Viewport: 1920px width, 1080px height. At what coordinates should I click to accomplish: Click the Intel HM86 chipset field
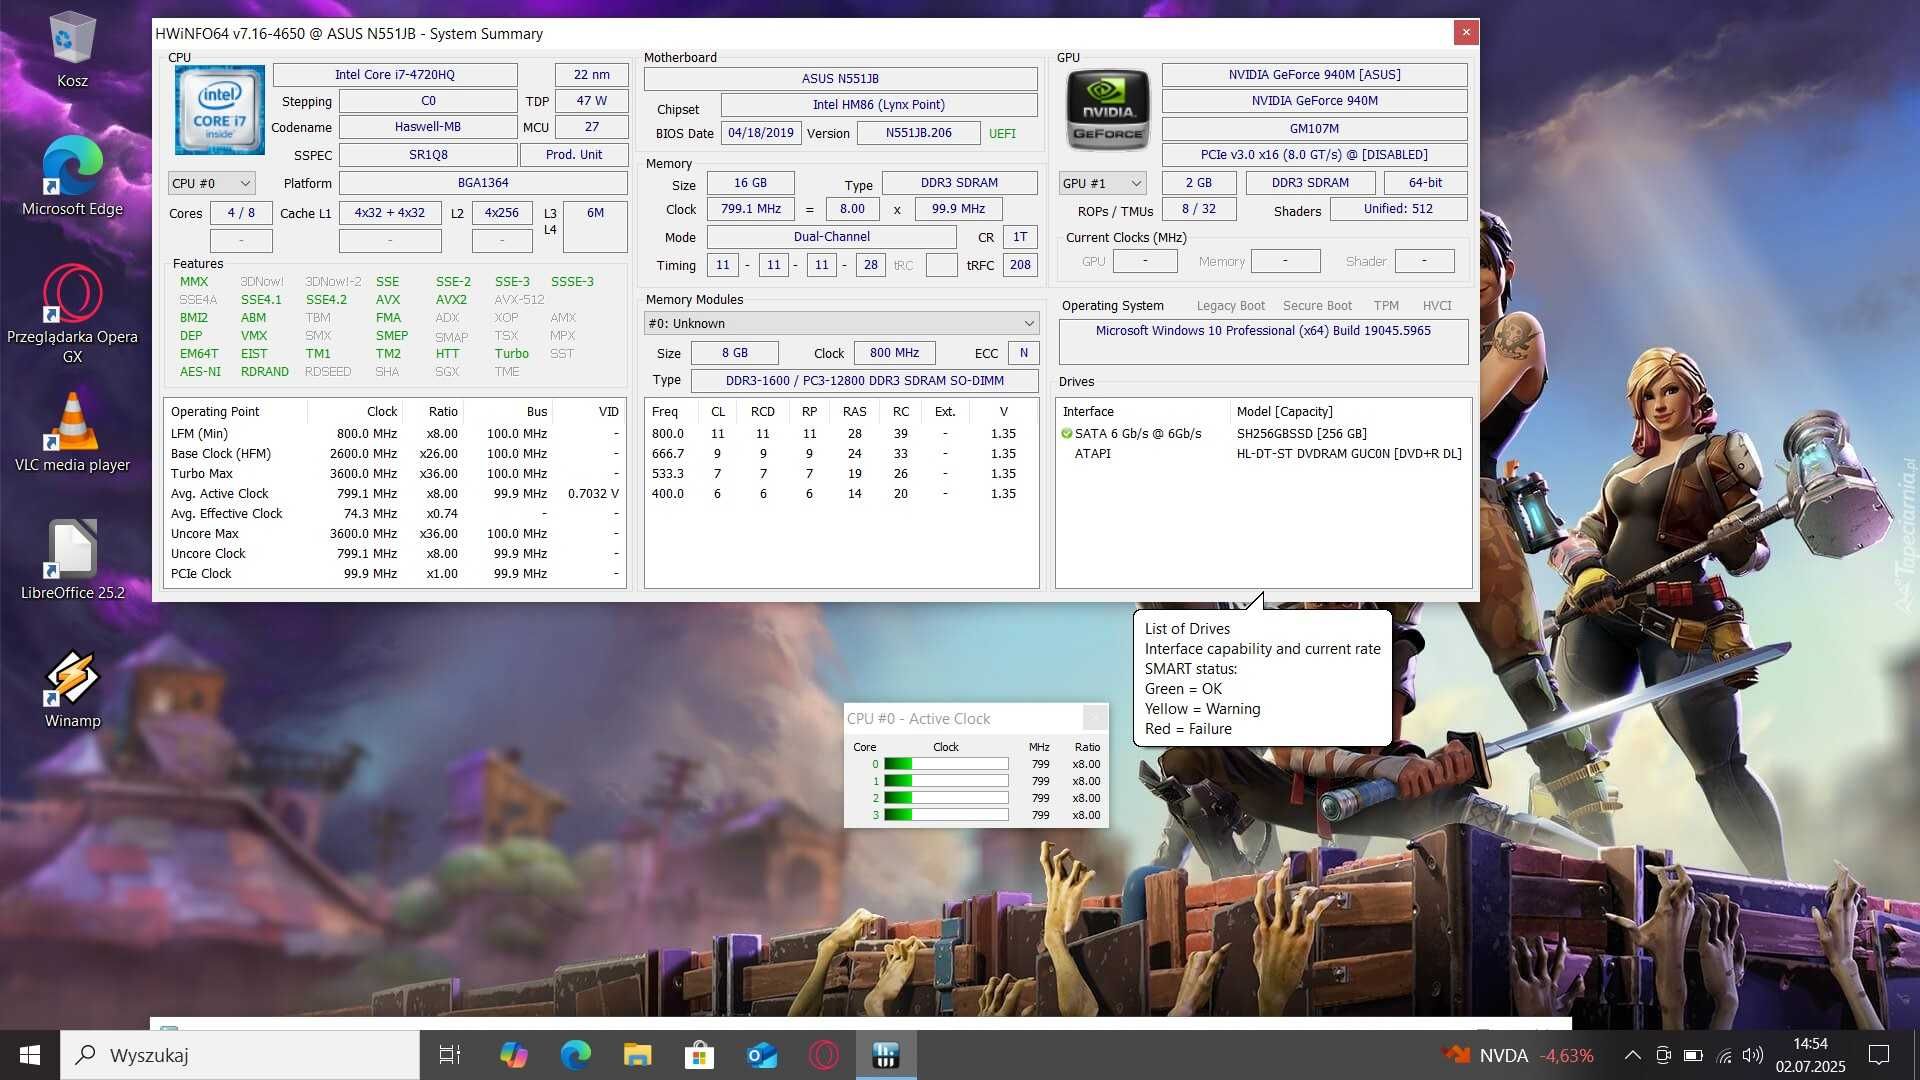879,105
